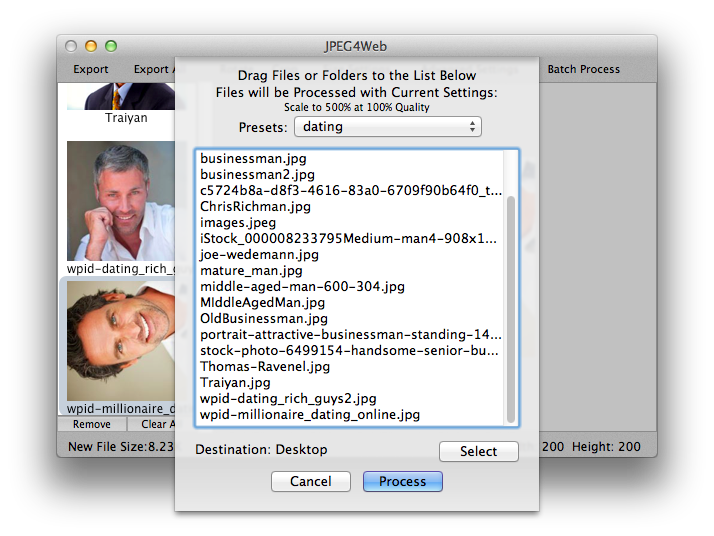Select images.jpeg in the list
Image resolution: width=714 pixels, height=536 pixels.
coord(351,223)
